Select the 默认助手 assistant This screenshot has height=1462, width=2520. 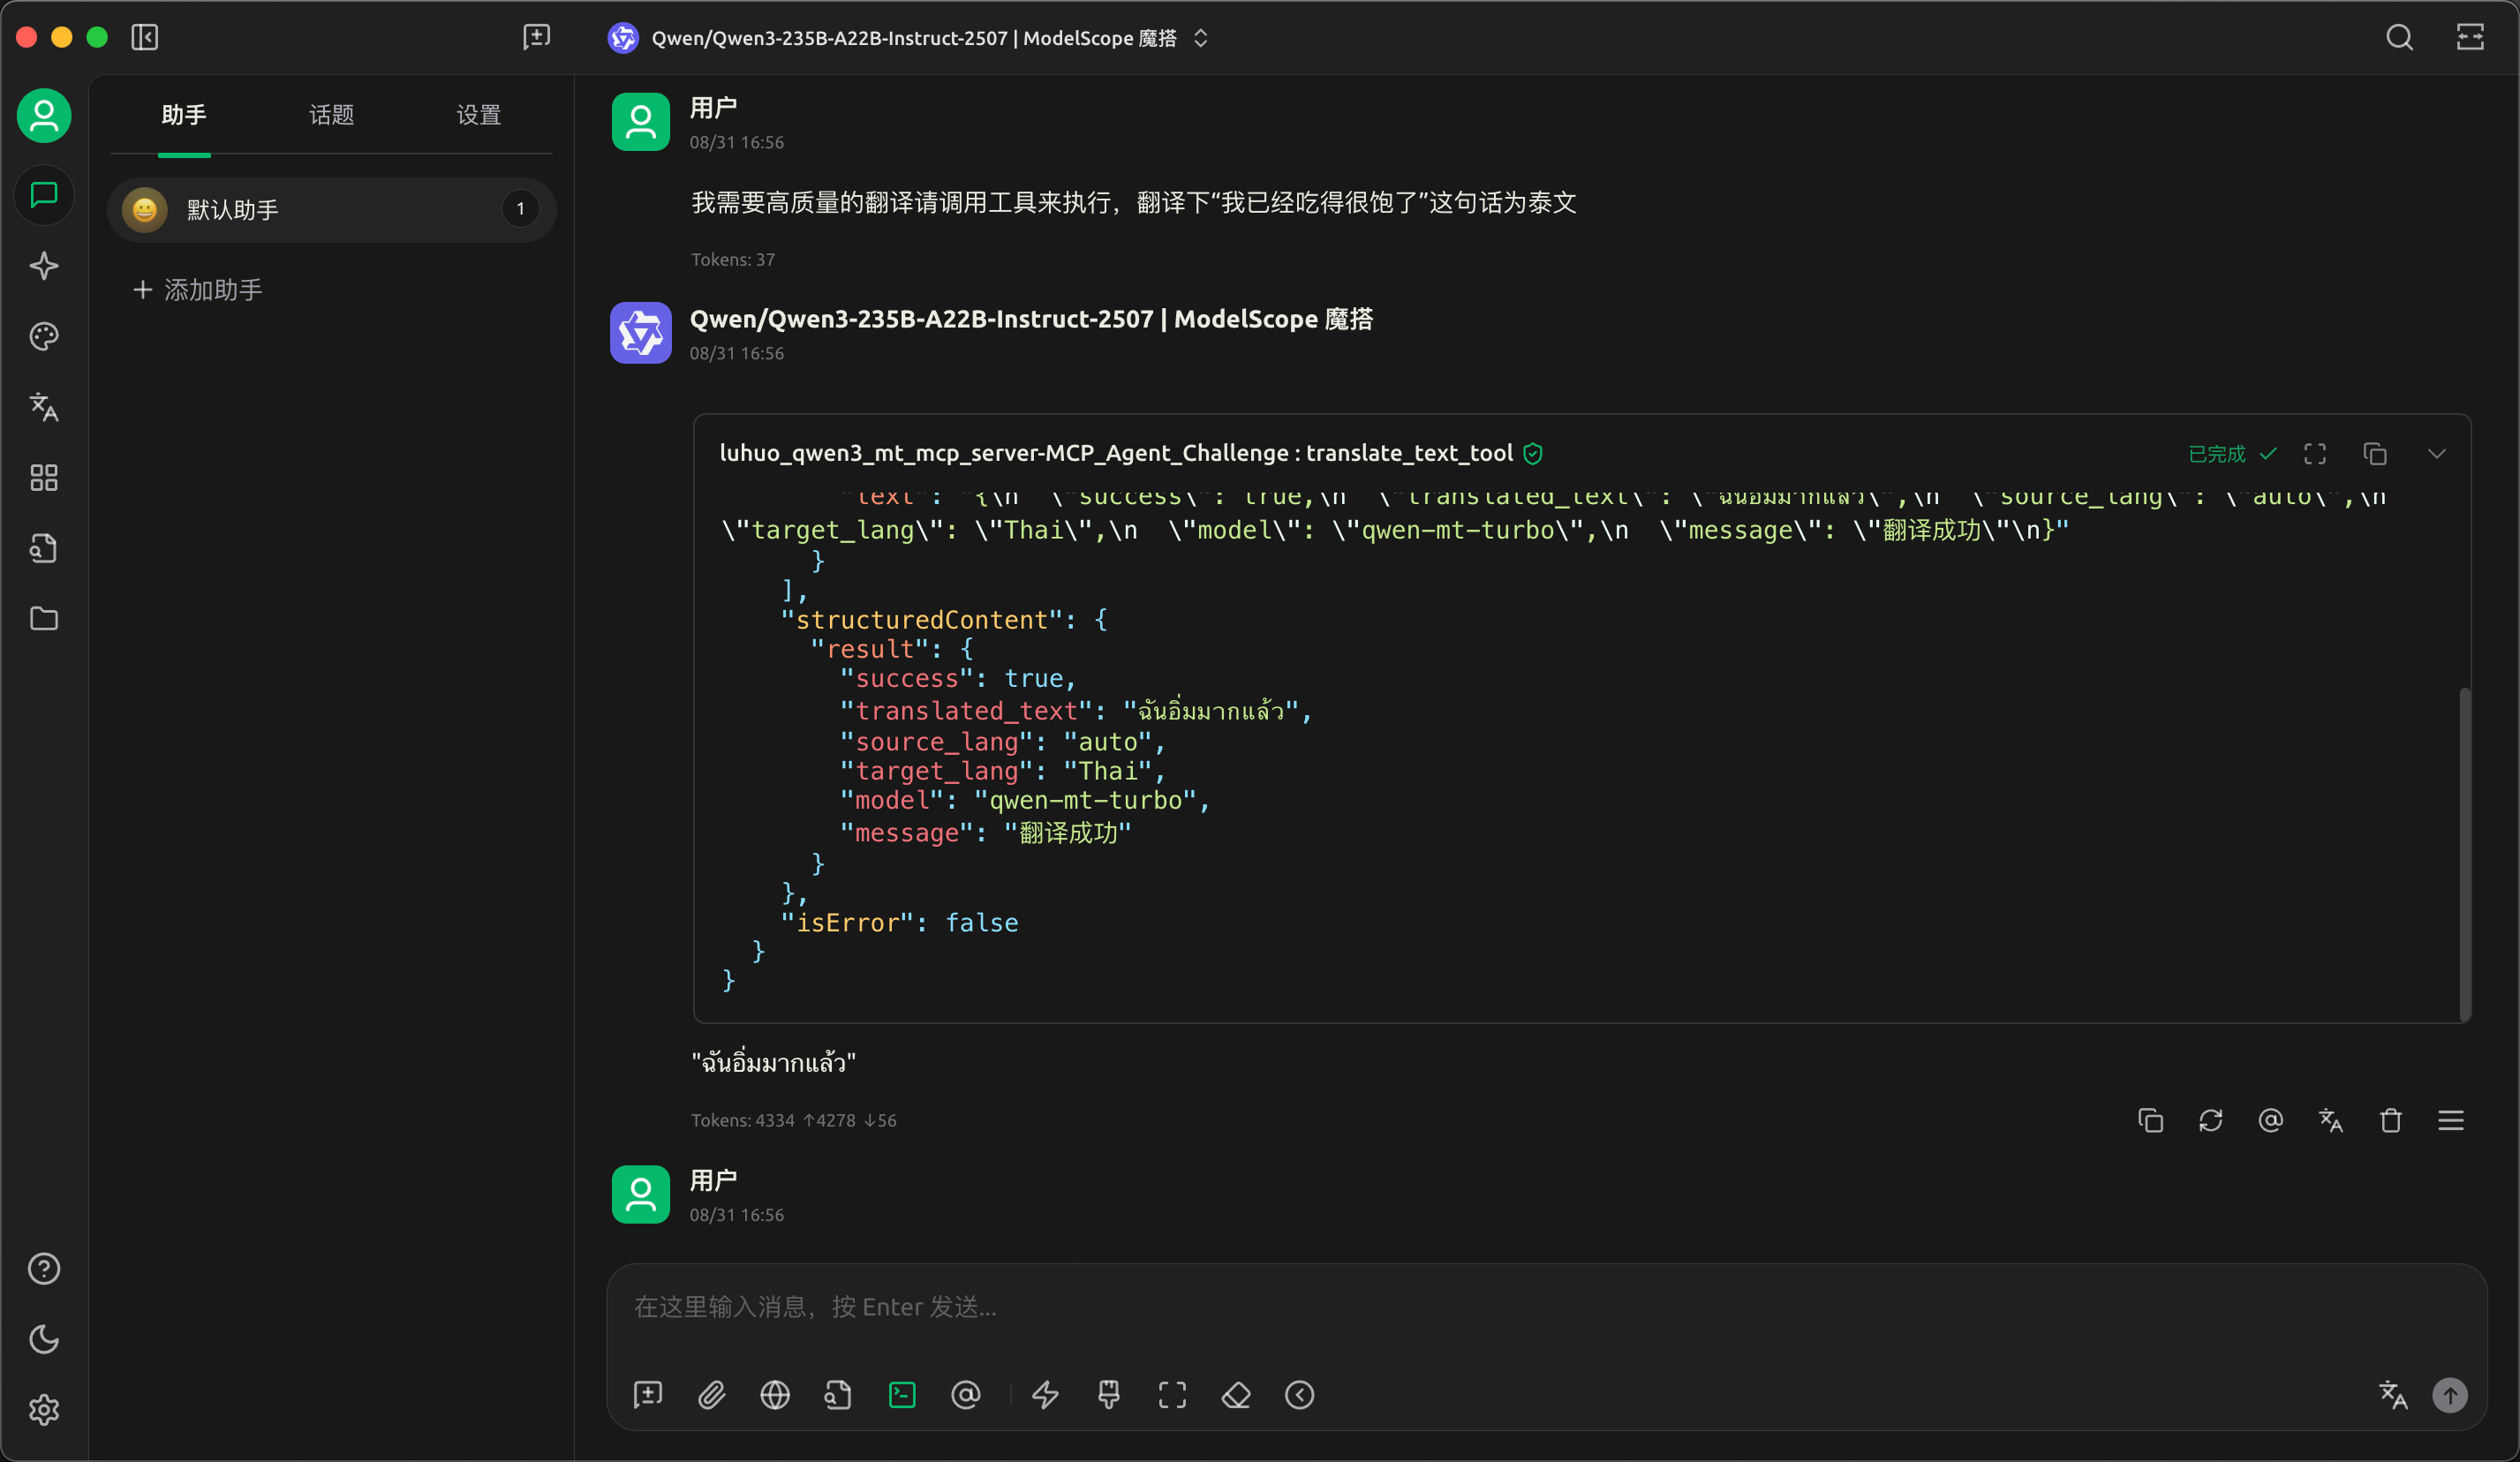point(331,209)
